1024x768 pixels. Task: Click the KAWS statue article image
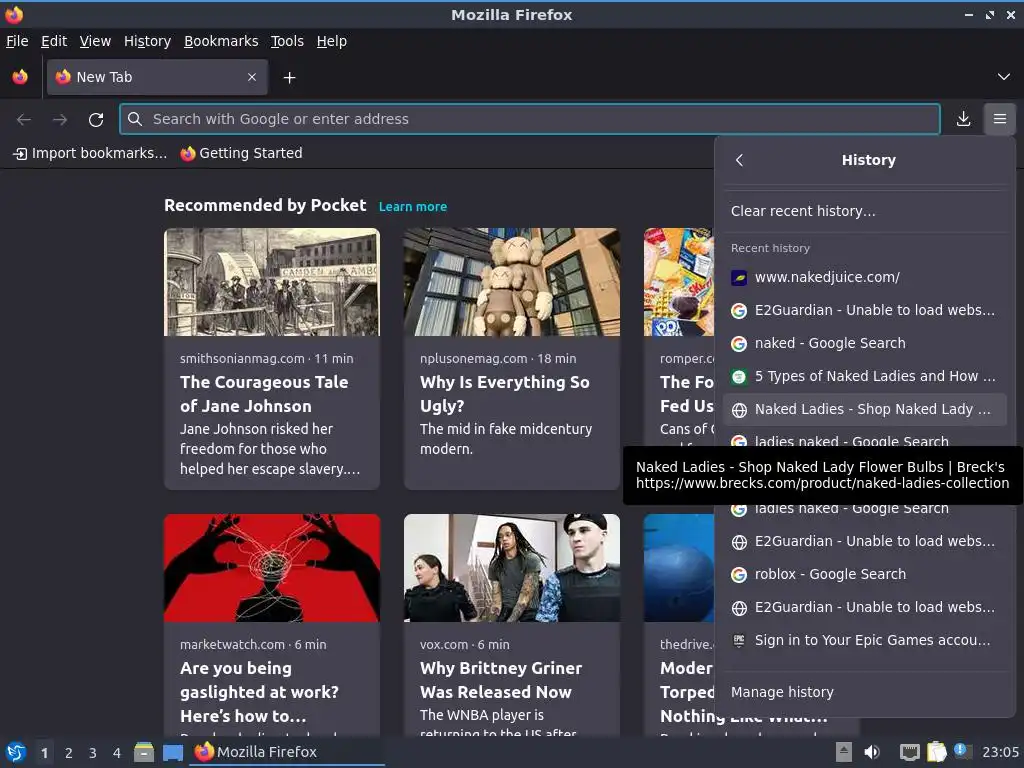point(511,282)
